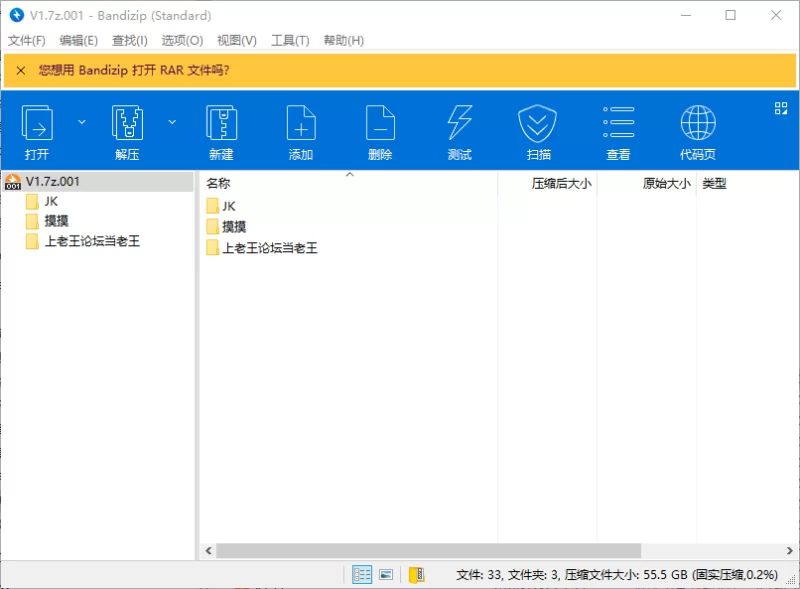Select the JK folder name in file list
Viewport: 800px width, 589px height.
(x=229, y=206)
